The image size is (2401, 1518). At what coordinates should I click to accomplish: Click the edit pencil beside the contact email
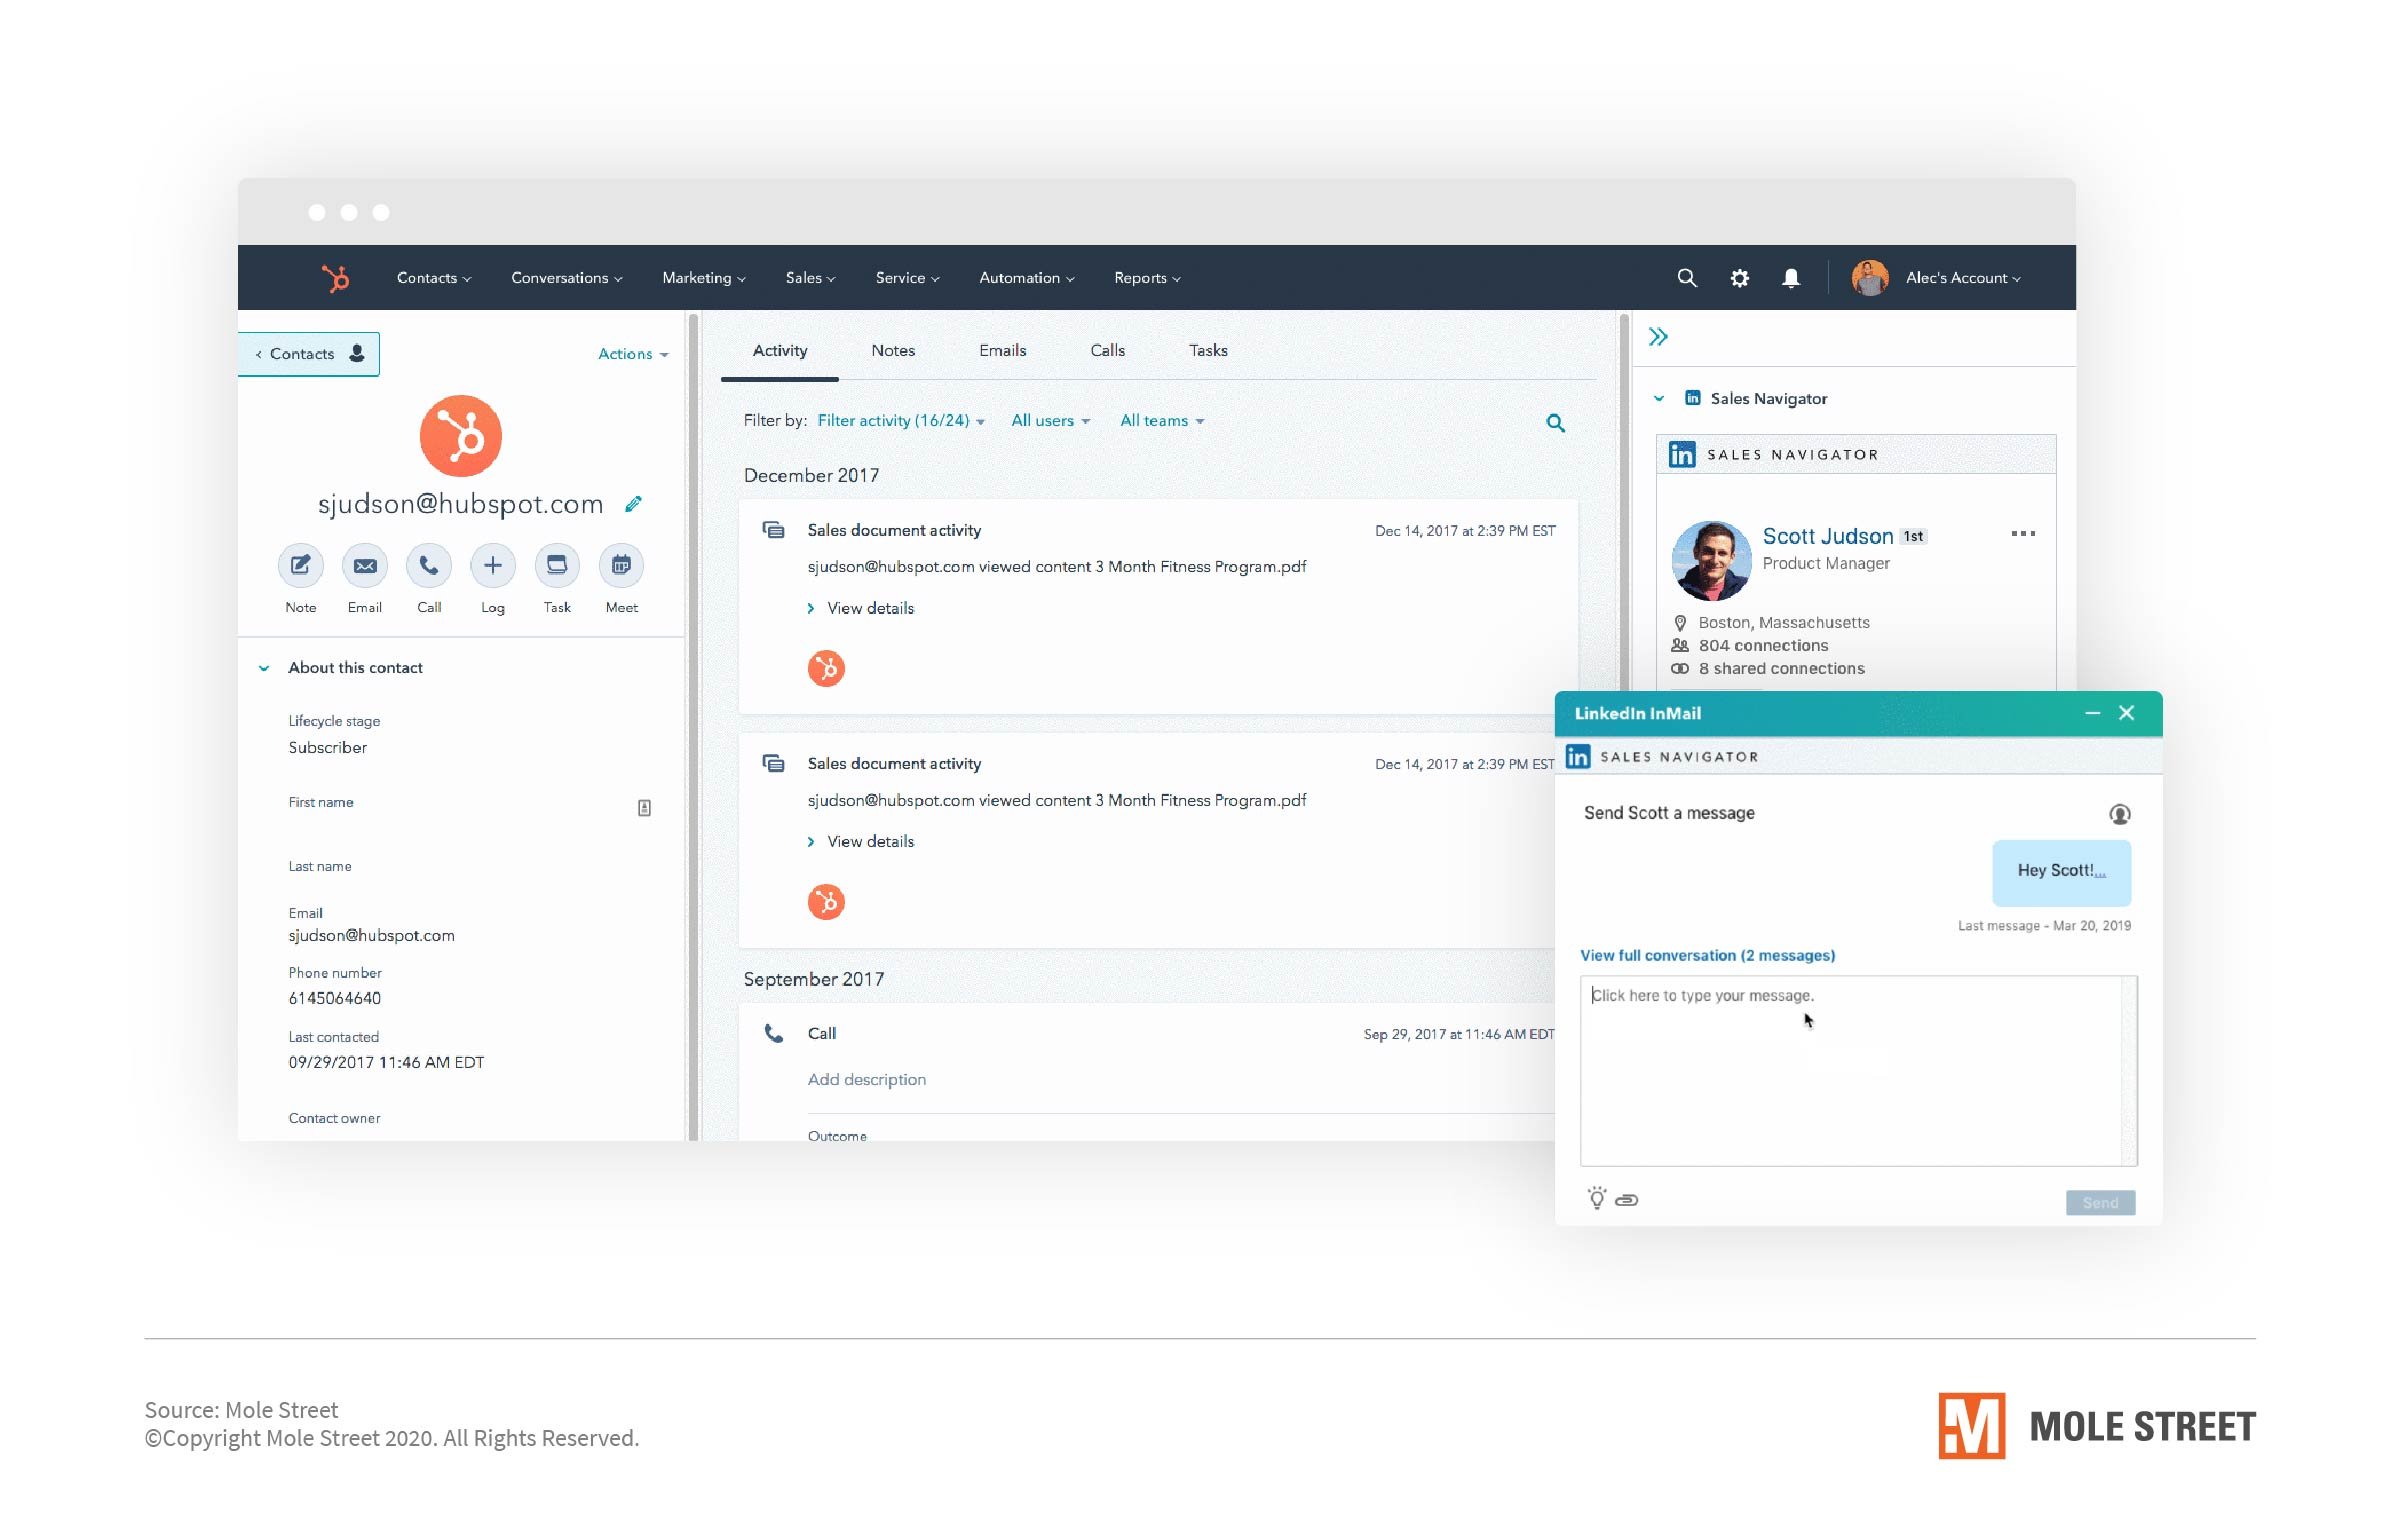point(634,504)
